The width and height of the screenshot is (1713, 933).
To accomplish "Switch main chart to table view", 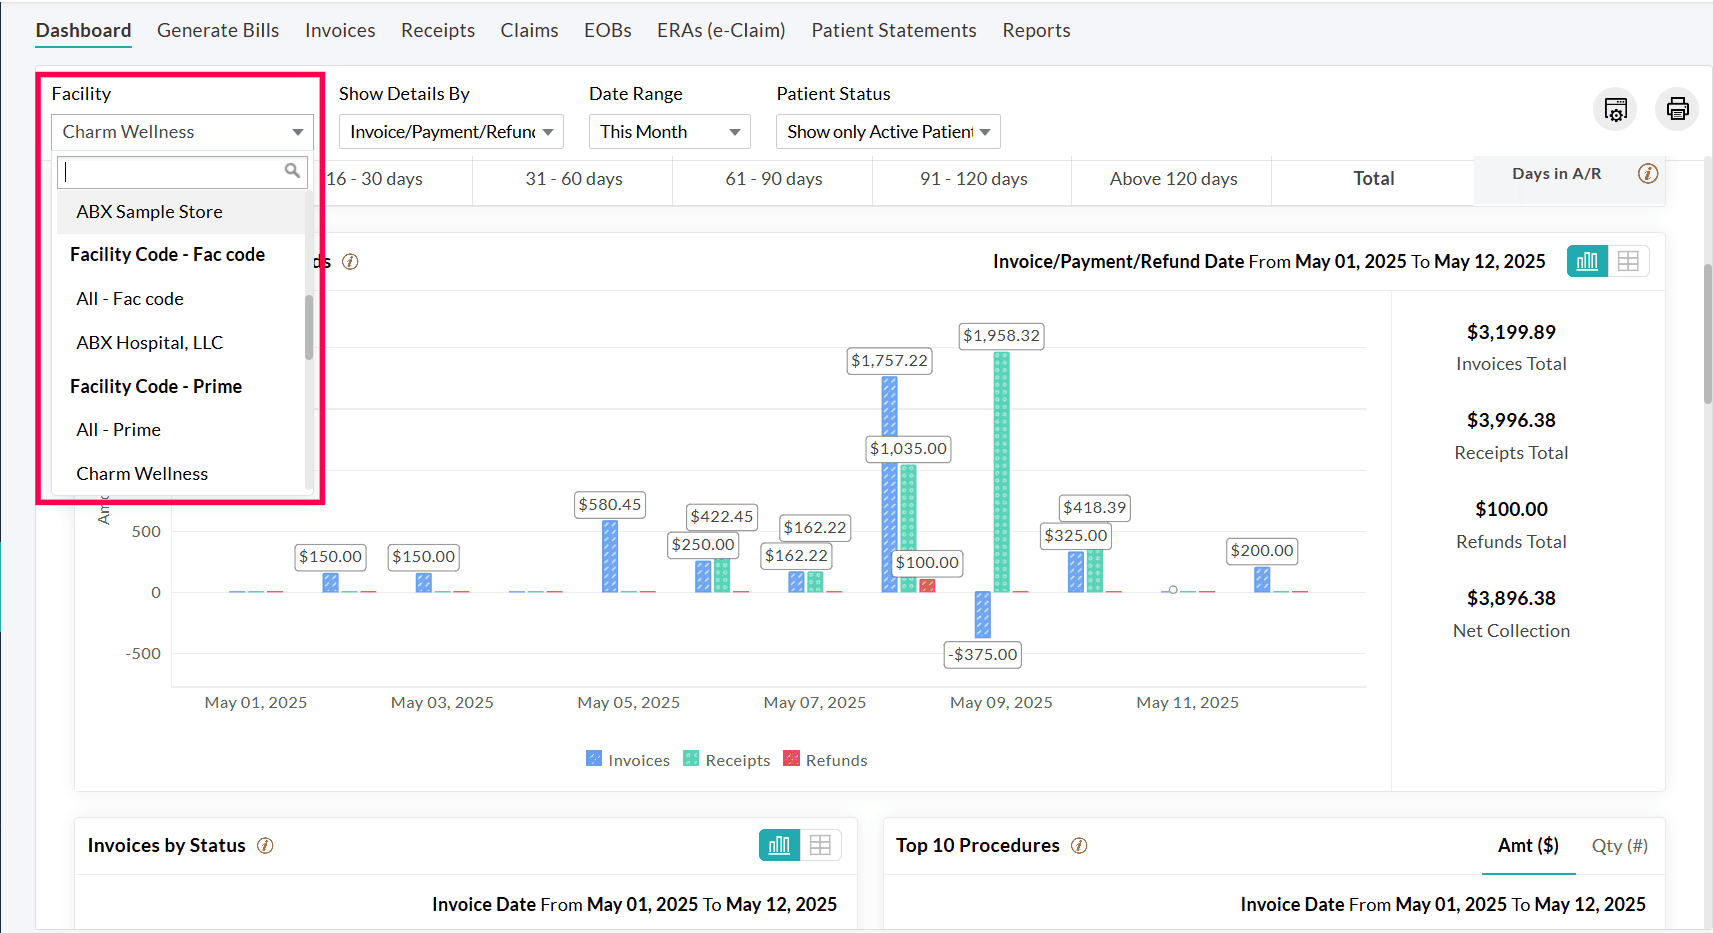I will coord(1628,262).
